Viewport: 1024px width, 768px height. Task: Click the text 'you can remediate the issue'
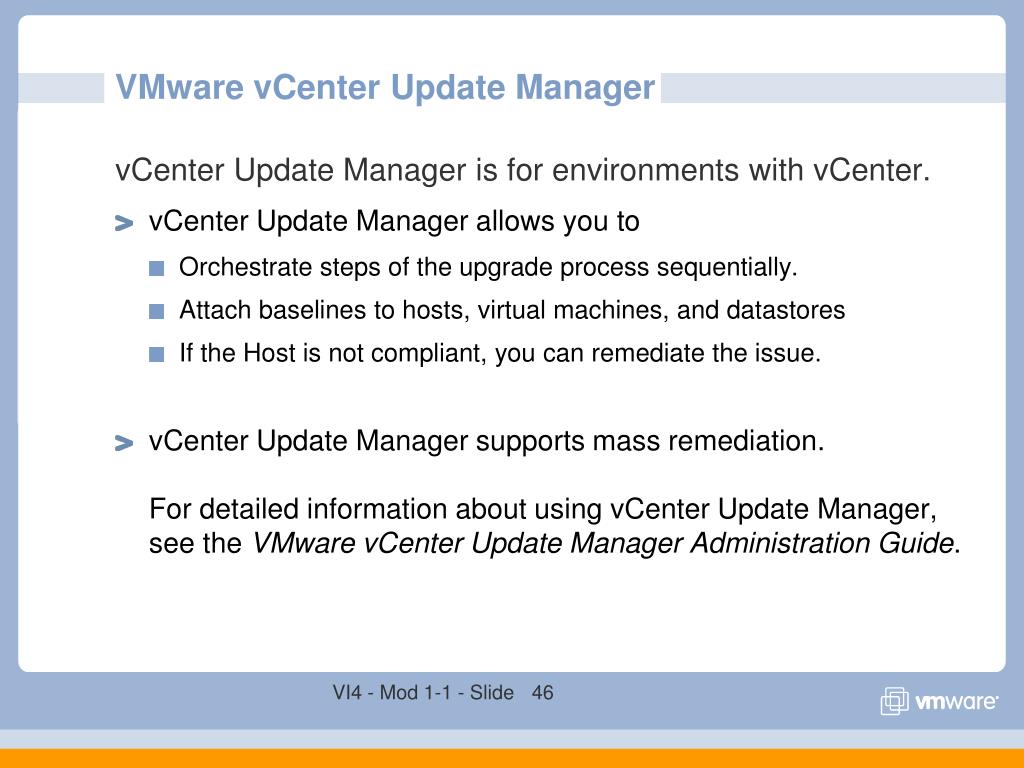657,353
